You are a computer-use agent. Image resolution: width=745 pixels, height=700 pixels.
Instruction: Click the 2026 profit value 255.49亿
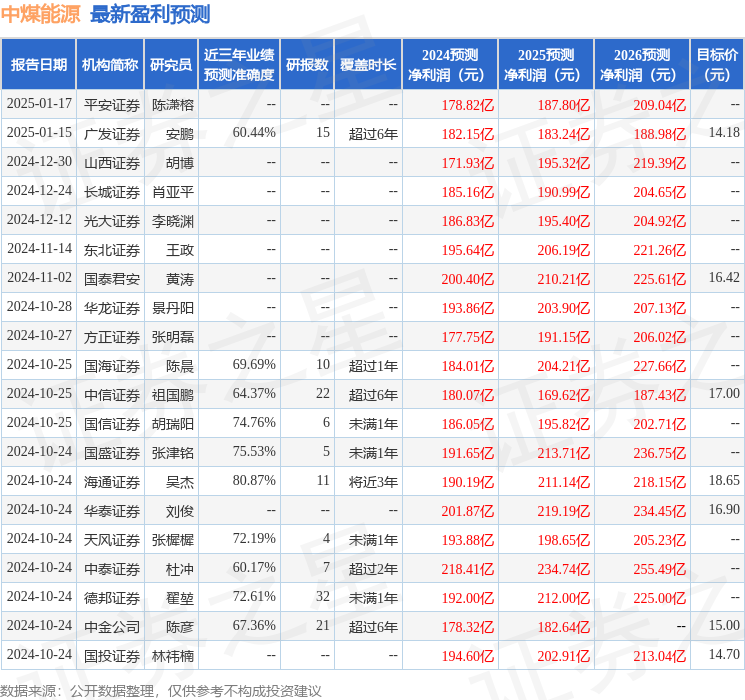coord(660,569)
